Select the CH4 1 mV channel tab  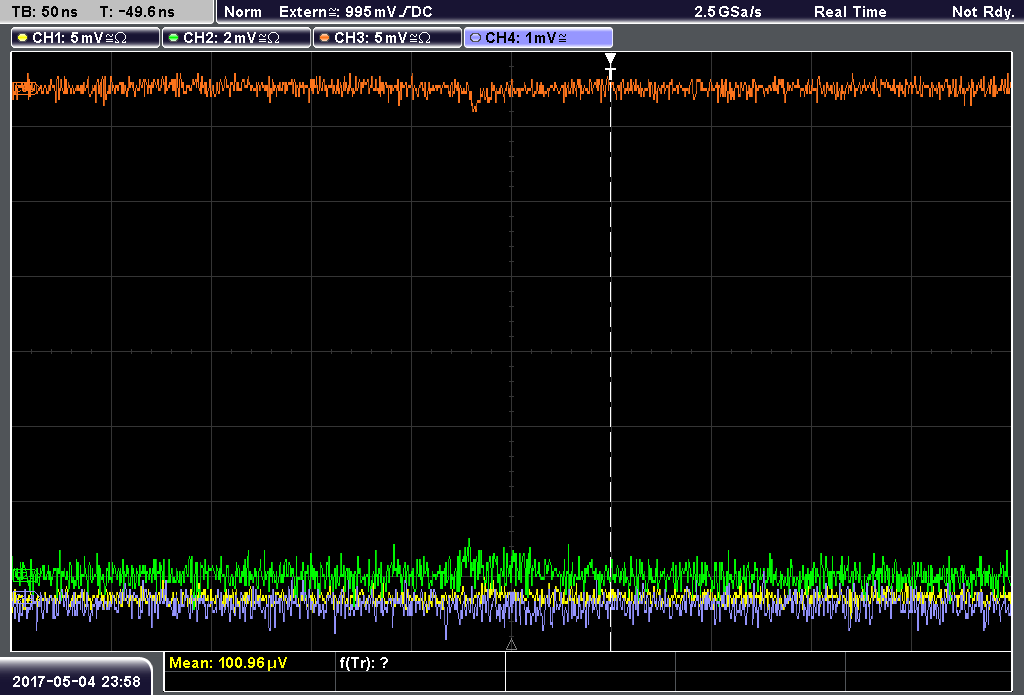click(x=538, y=38)
